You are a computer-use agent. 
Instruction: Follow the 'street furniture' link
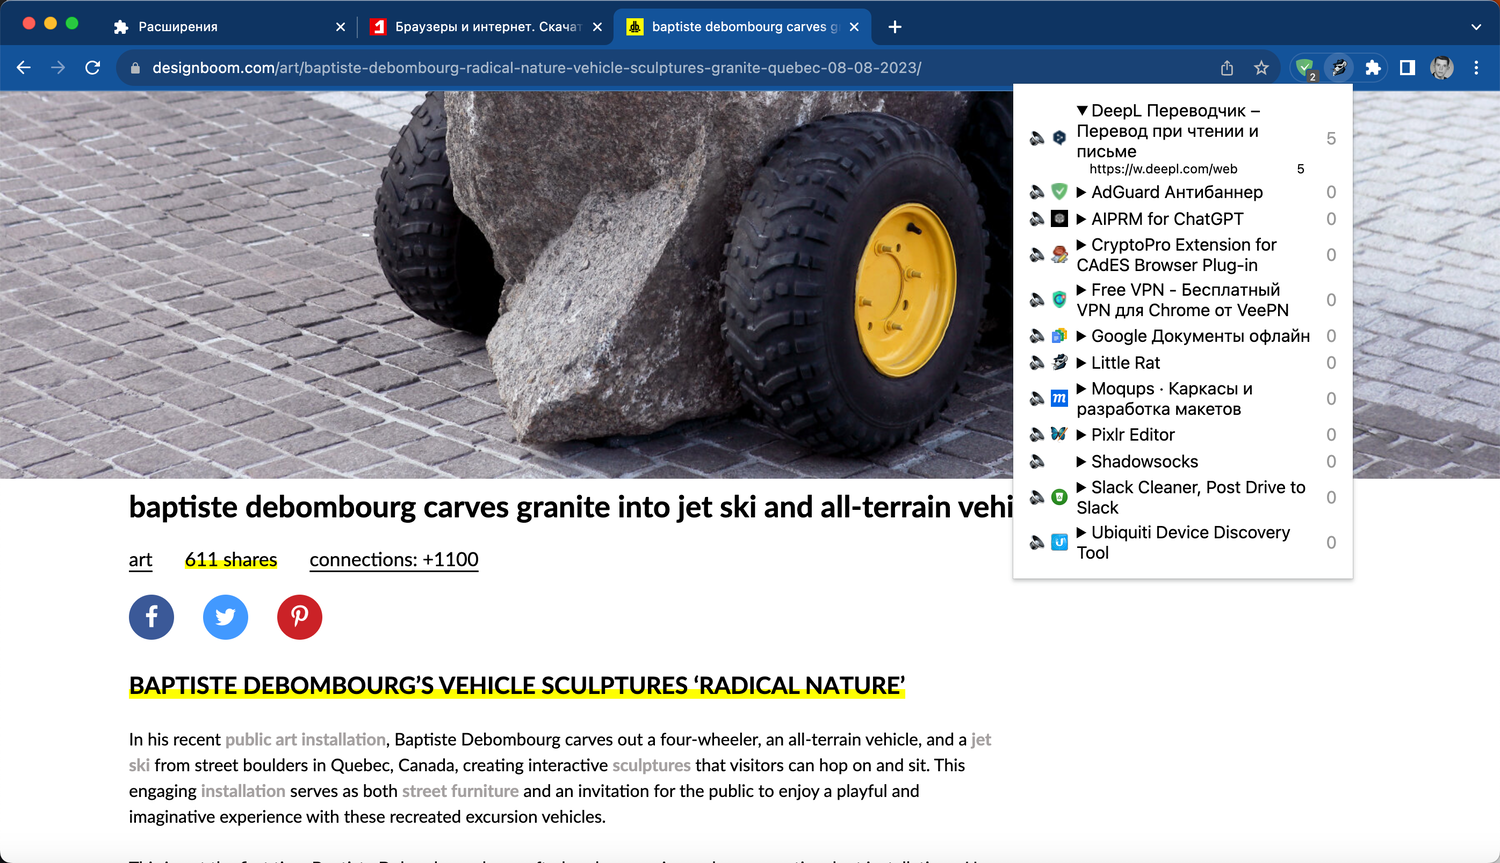[x=460, y=791]
